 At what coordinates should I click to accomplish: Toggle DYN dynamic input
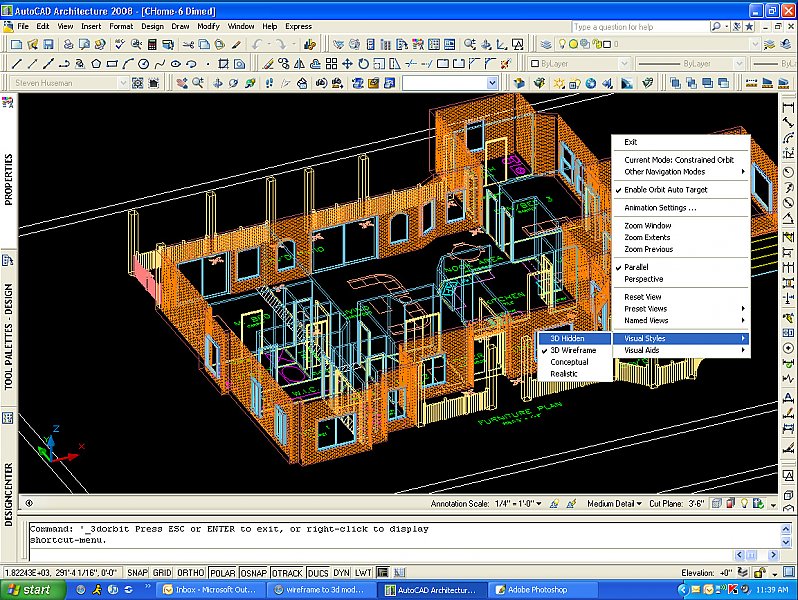(341, 573)
